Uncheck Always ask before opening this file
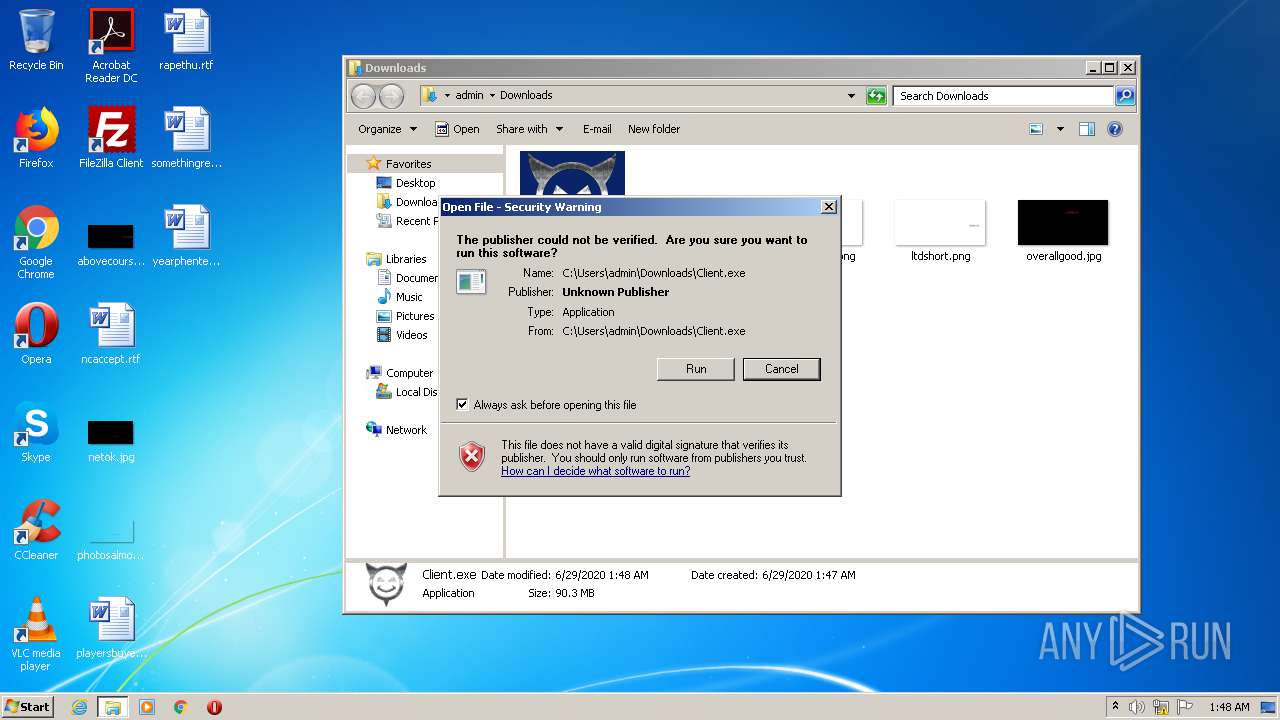Image resolution: width=1280 pixels, height=720 pixels. [x=462, y=405]
